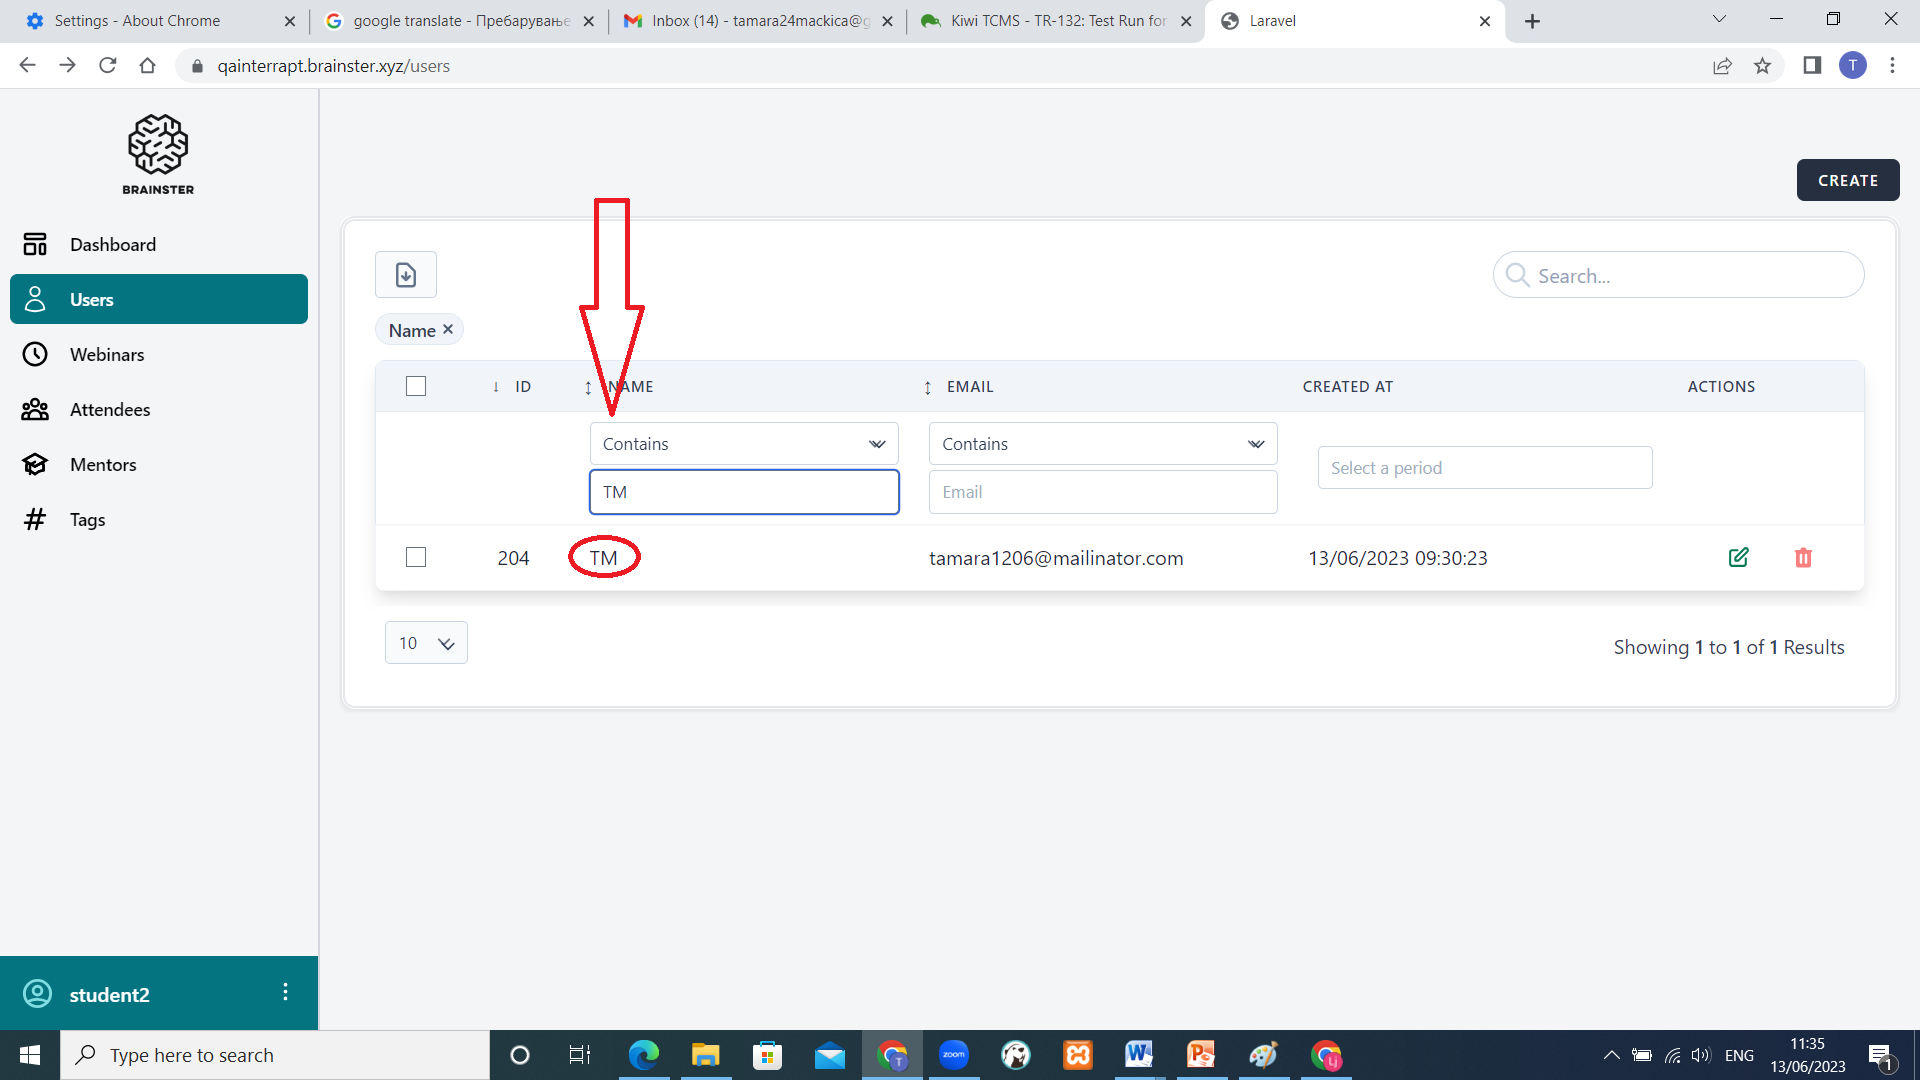Expand Name filter Contains dropdown

pos(743,444)
